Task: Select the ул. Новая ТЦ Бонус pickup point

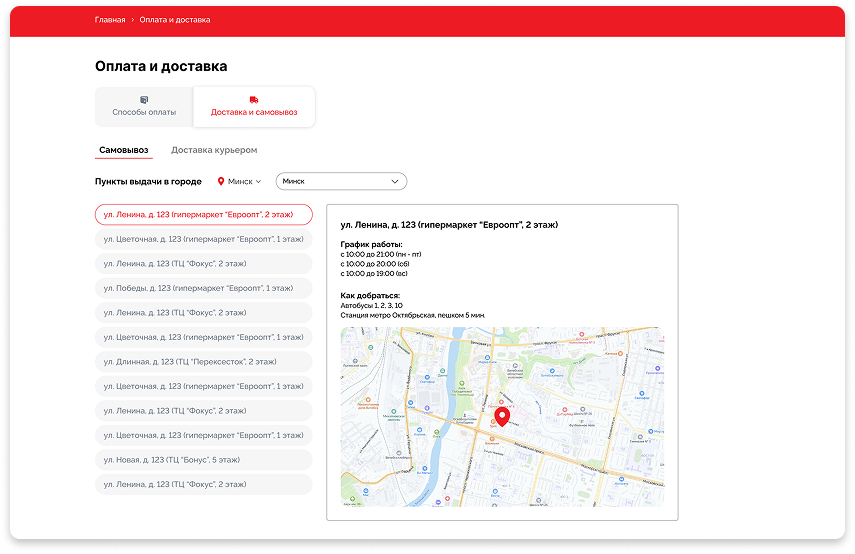Action: 203,460
